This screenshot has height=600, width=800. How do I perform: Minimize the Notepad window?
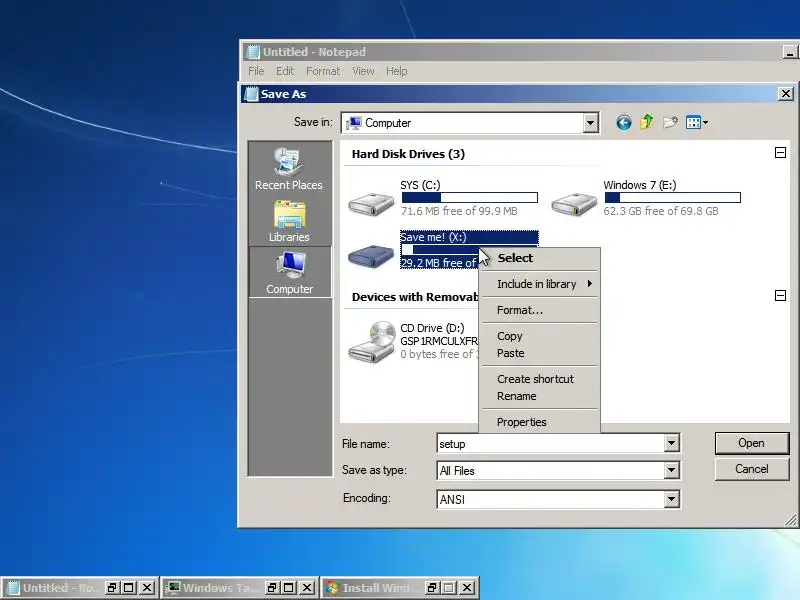(790, 52)
